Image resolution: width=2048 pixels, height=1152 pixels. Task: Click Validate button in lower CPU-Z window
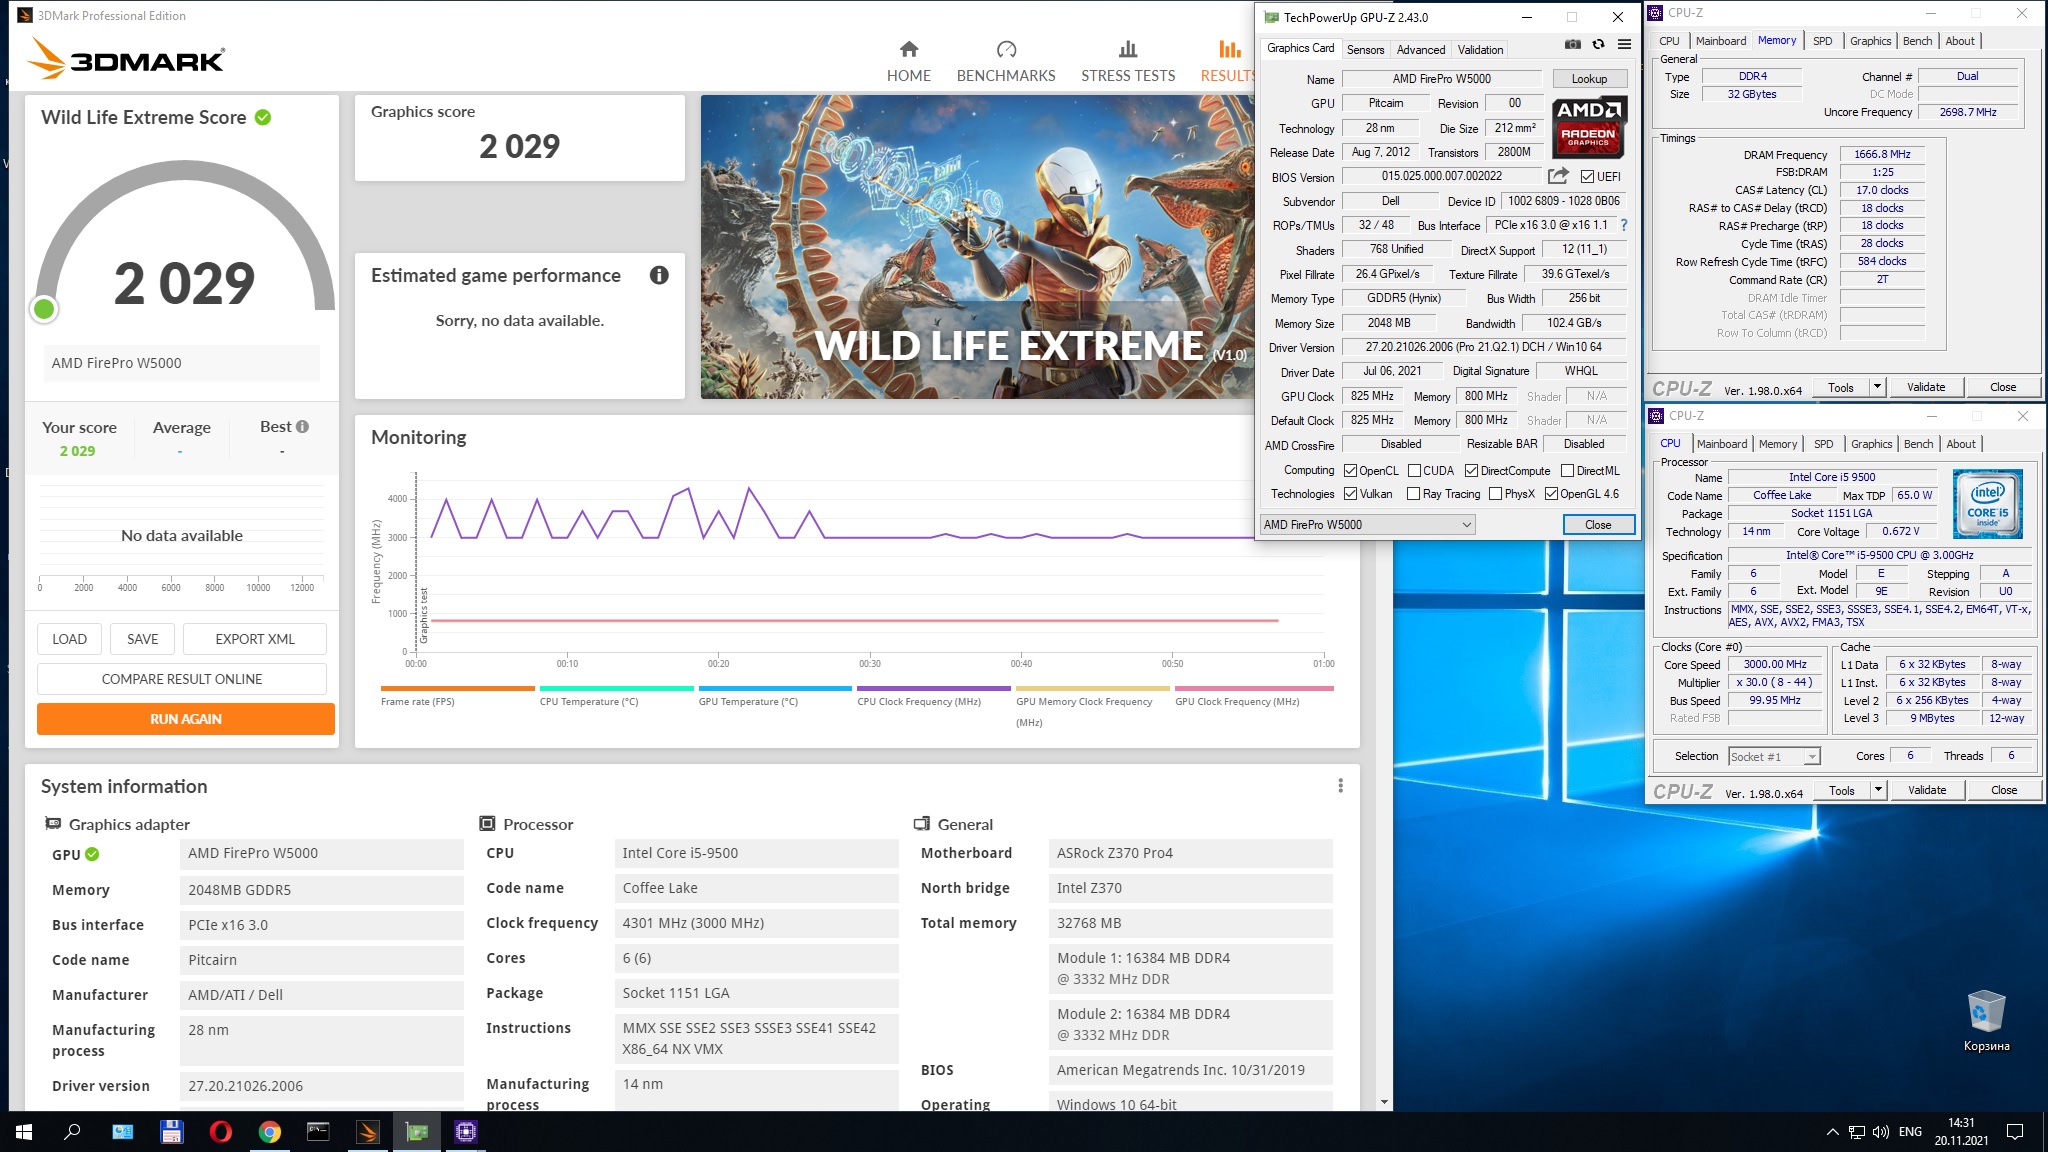[1927, 790]
